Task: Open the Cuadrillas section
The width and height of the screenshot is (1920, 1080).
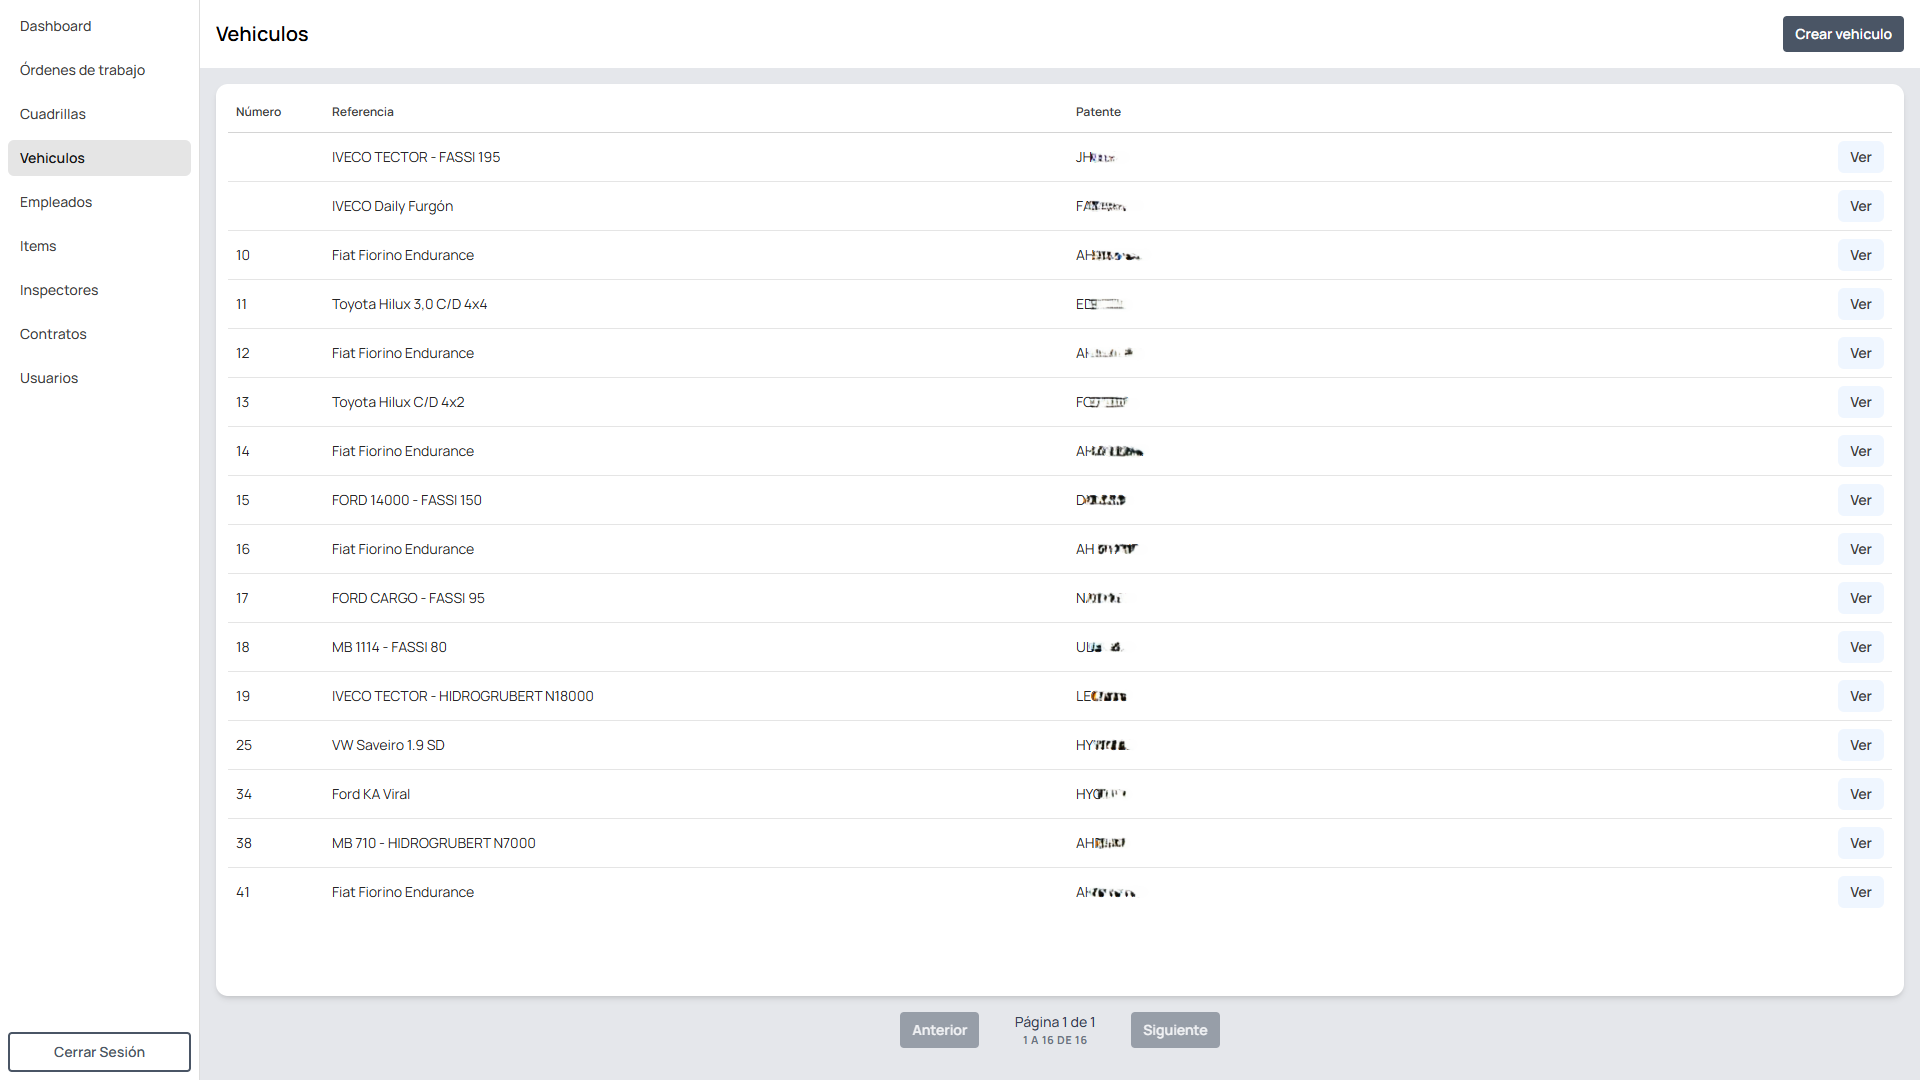Action: (x=99, y=114)
